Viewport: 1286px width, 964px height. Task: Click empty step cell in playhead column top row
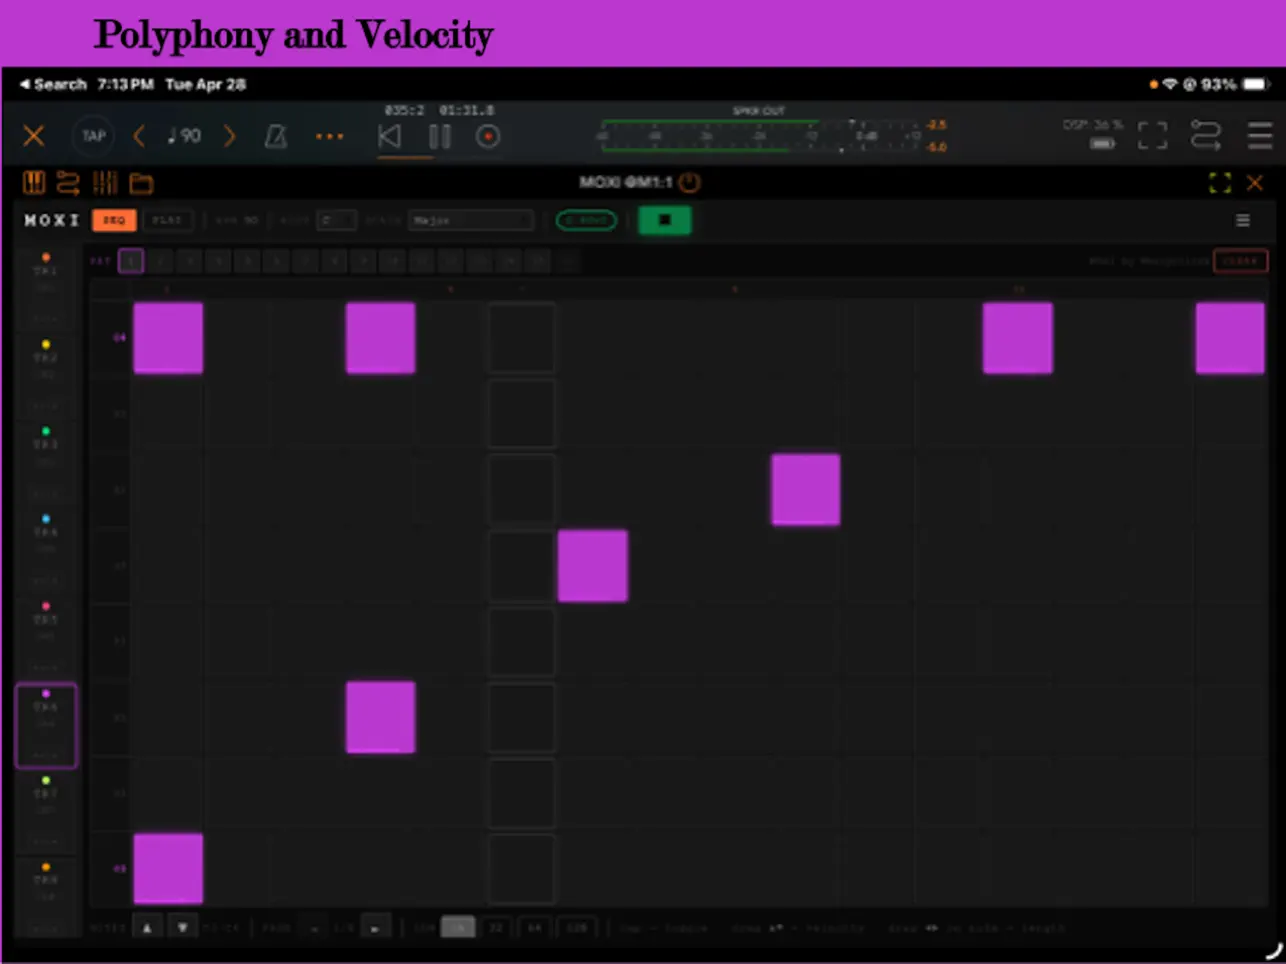tap(521, 338)
